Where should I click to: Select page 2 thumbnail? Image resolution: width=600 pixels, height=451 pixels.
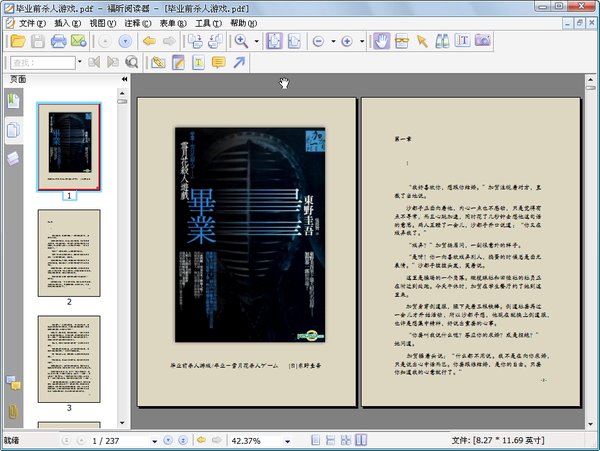tap(69, 251)
